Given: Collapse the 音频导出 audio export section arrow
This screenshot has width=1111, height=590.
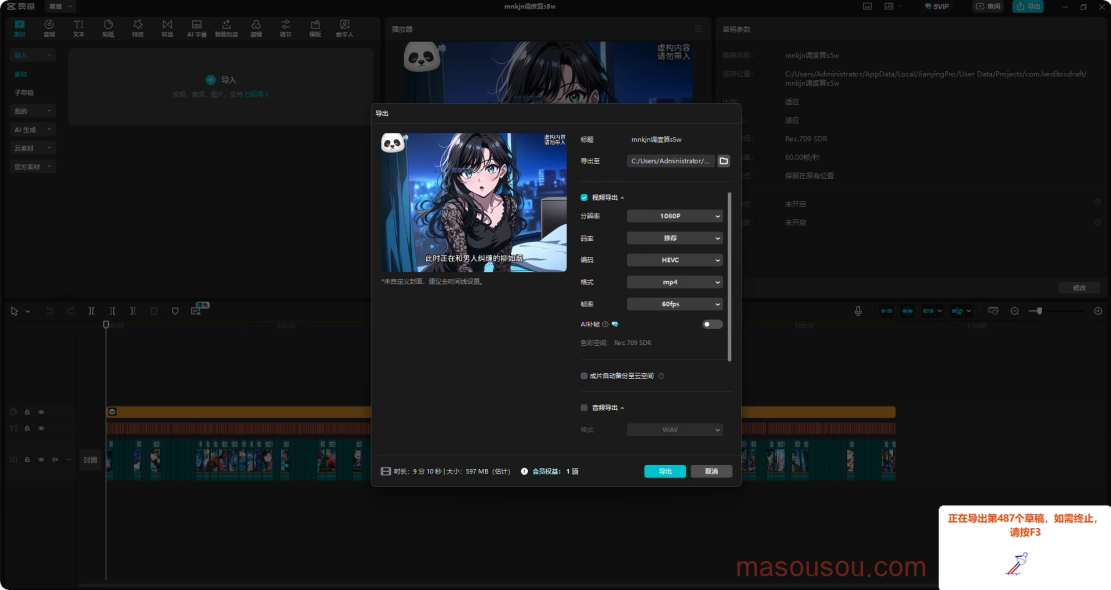Looking at the screenshot, I should (622, 408).
